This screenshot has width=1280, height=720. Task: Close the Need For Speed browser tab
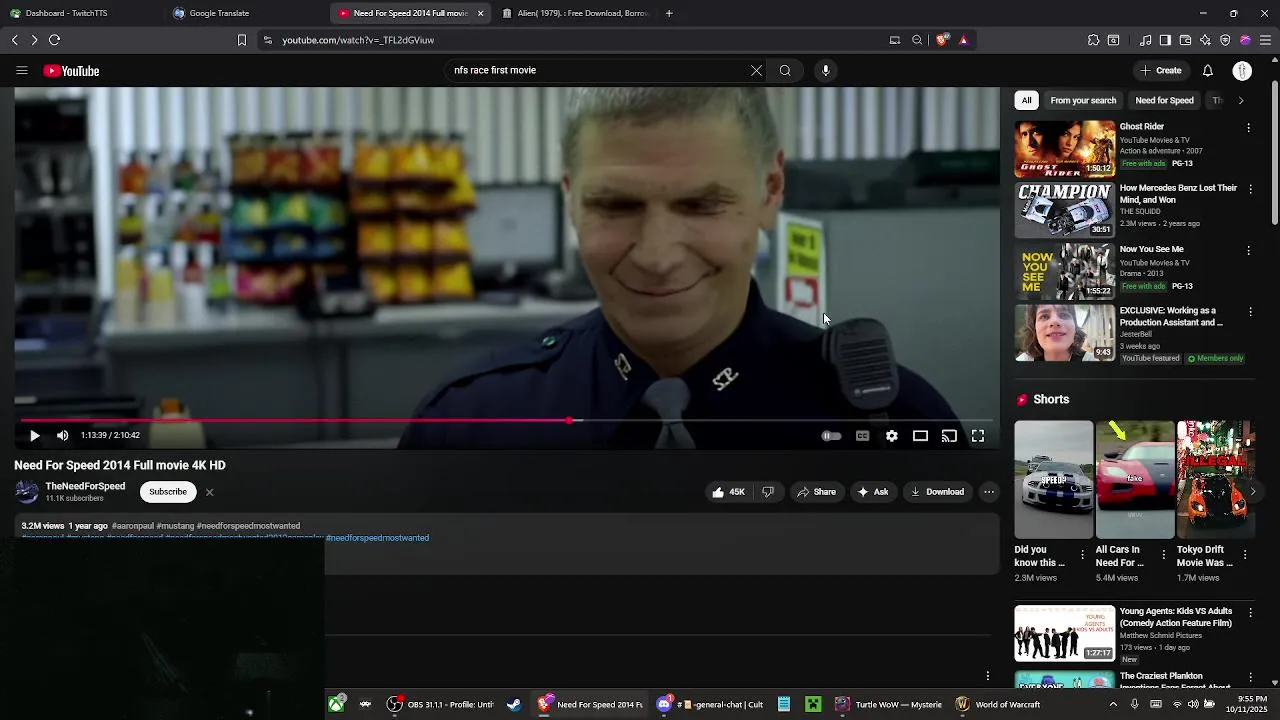click(480, 13)
